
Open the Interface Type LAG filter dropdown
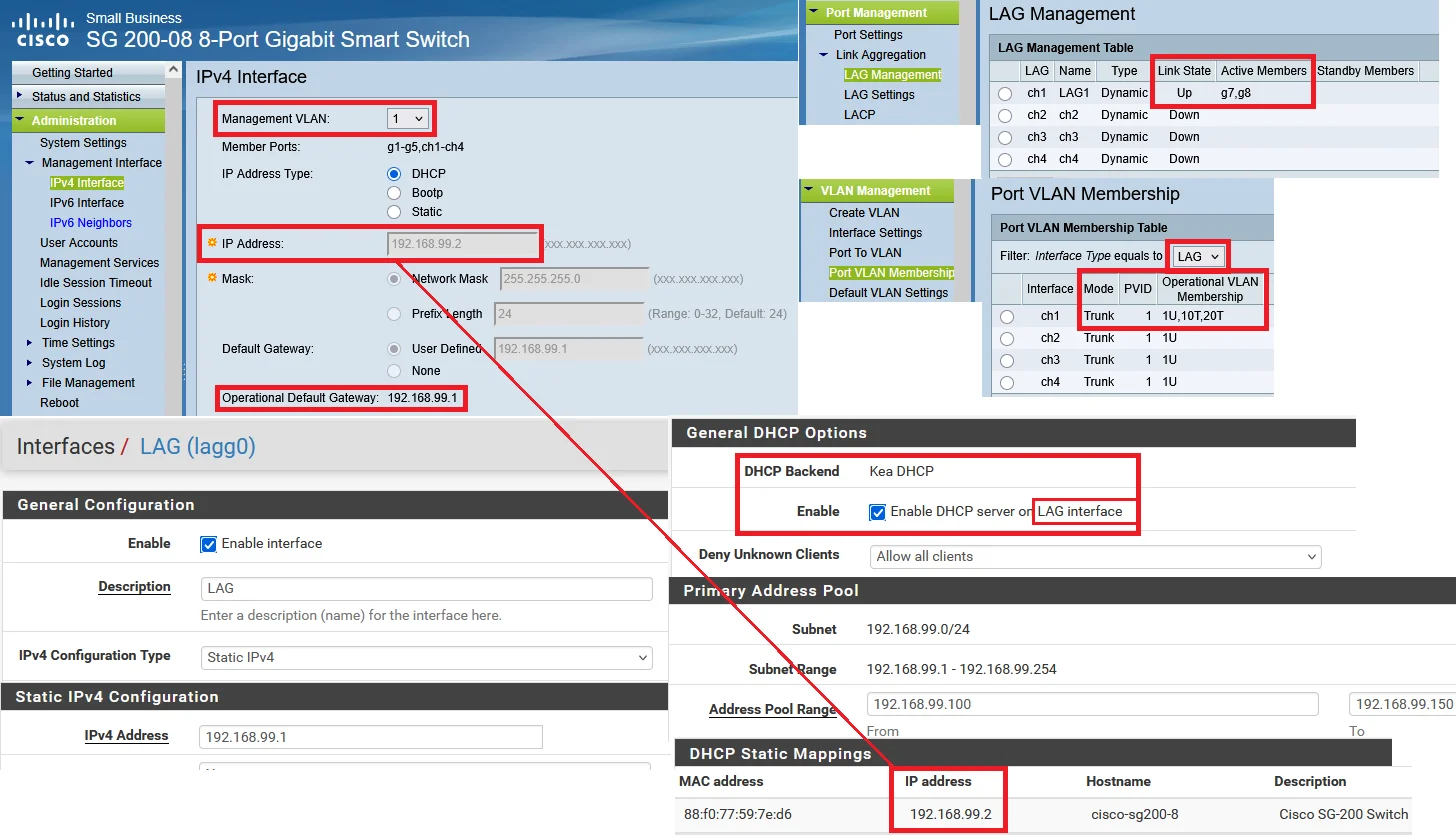[x=1198, y=256]
